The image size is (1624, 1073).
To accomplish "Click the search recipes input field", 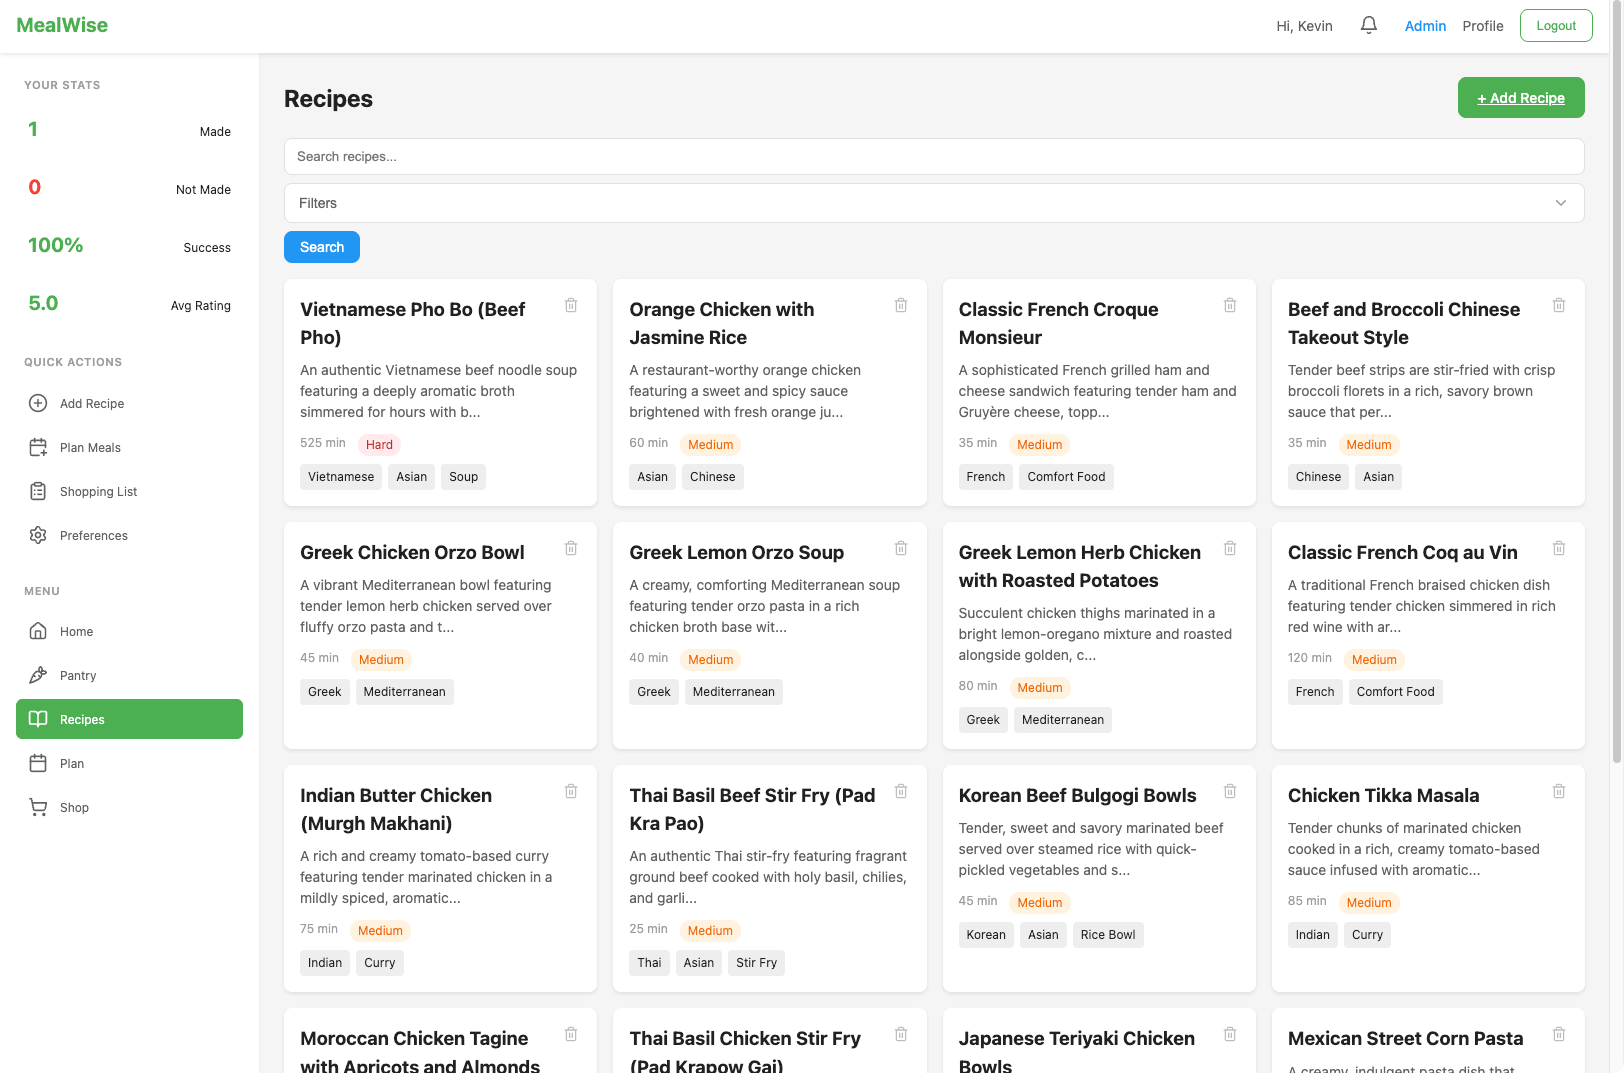I will click(933, 157).
